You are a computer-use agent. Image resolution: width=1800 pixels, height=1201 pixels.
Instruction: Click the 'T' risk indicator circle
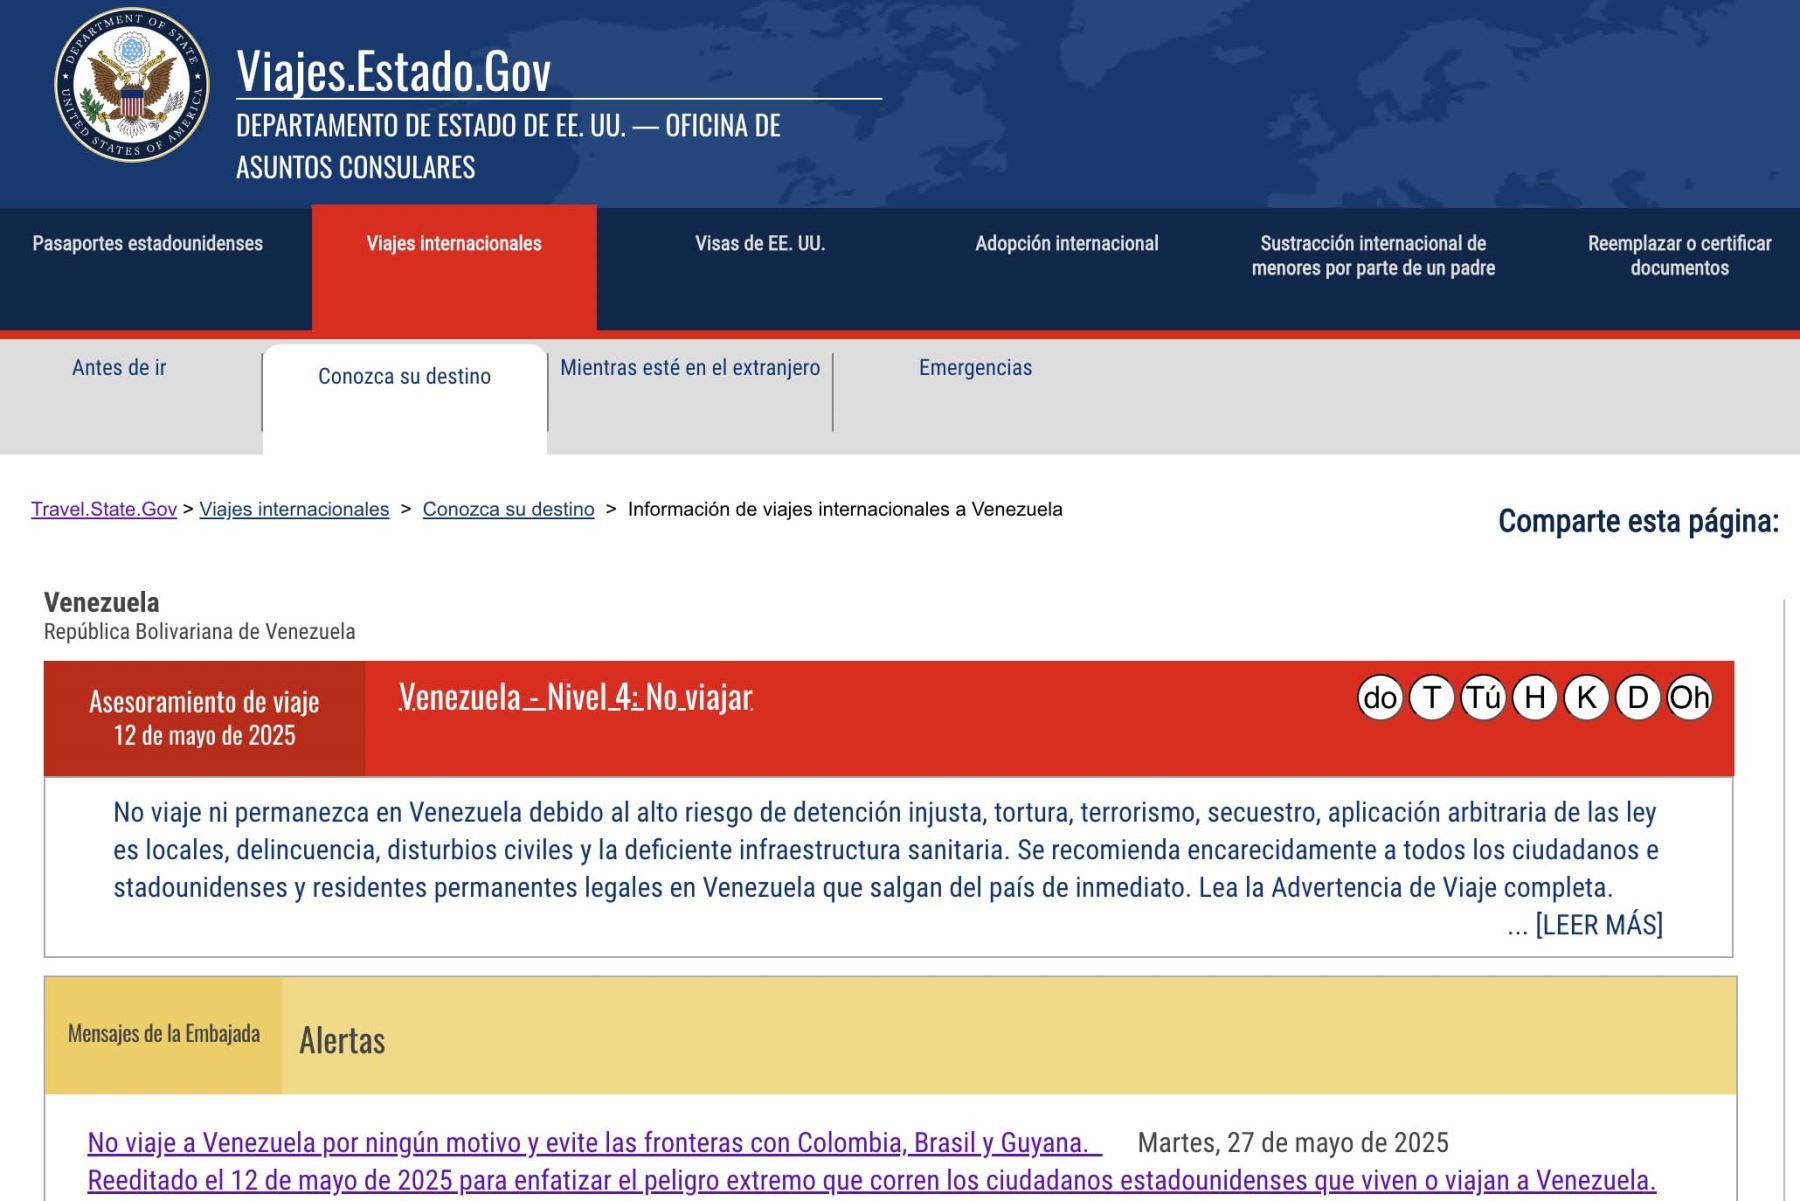coord(1431,697)
